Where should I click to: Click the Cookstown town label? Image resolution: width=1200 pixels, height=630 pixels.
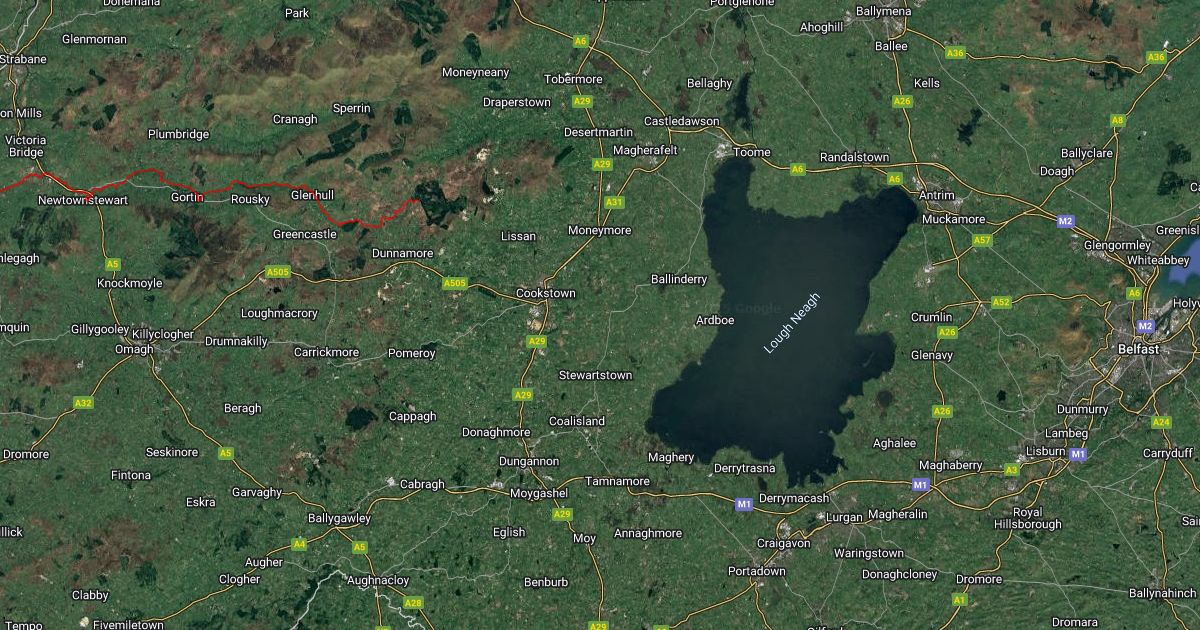(545, 293)
